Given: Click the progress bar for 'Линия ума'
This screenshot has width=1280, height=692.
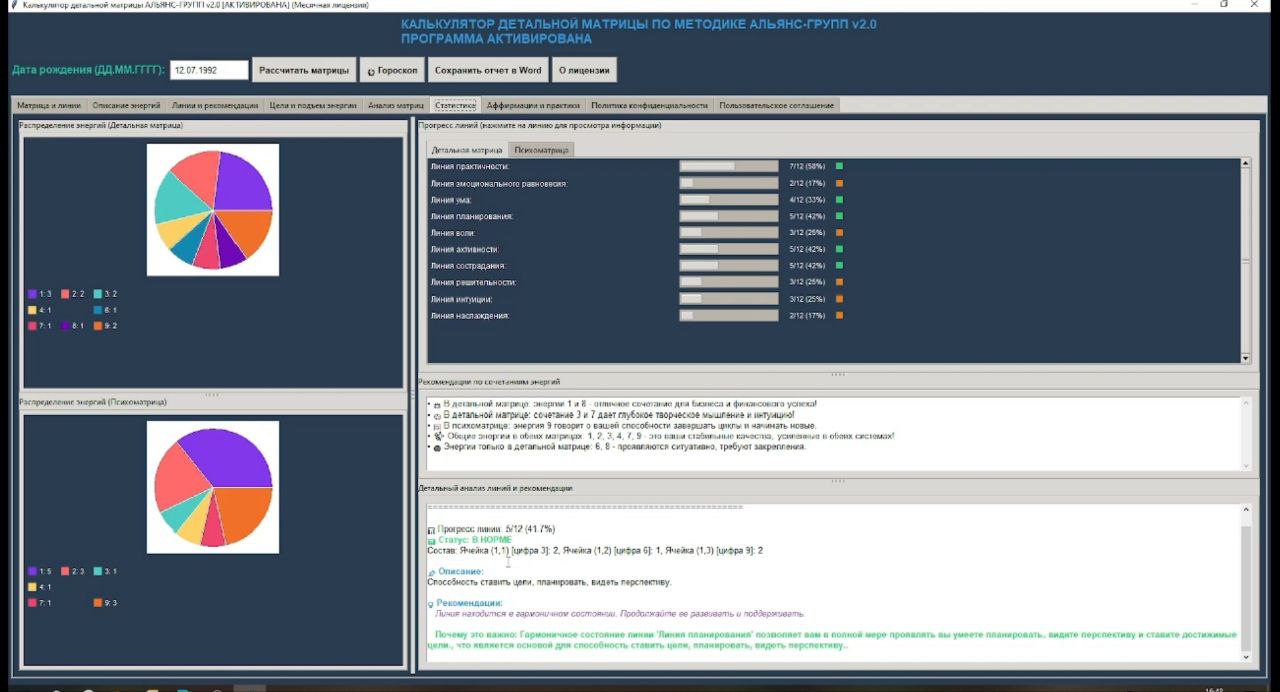Looking at the screenshot, I should point(729,200).
